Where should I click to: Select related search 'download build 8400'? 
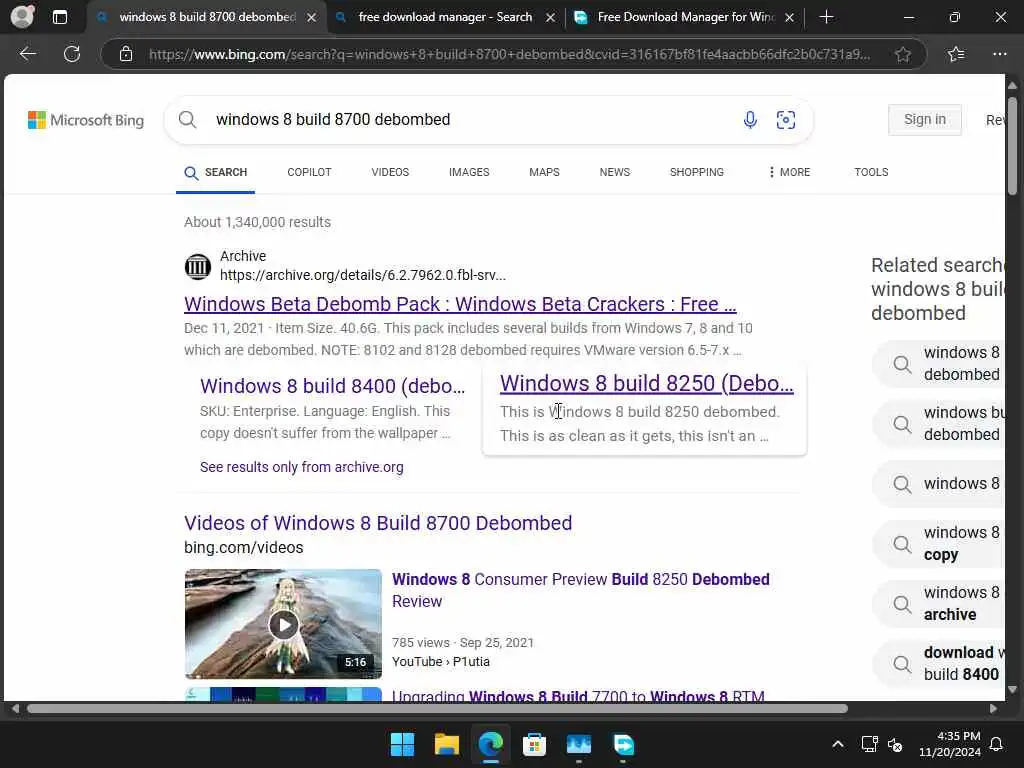(x=938, y=664)
